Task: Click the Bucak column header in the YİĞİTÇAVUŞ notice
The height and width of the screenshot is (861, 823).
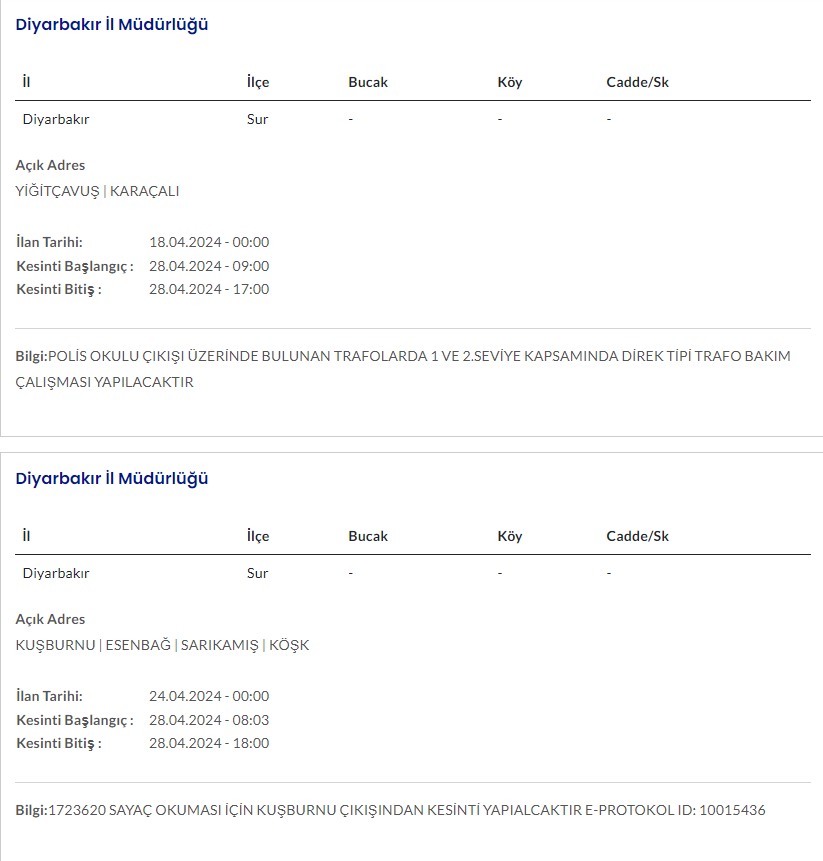Action: (367, 82)
